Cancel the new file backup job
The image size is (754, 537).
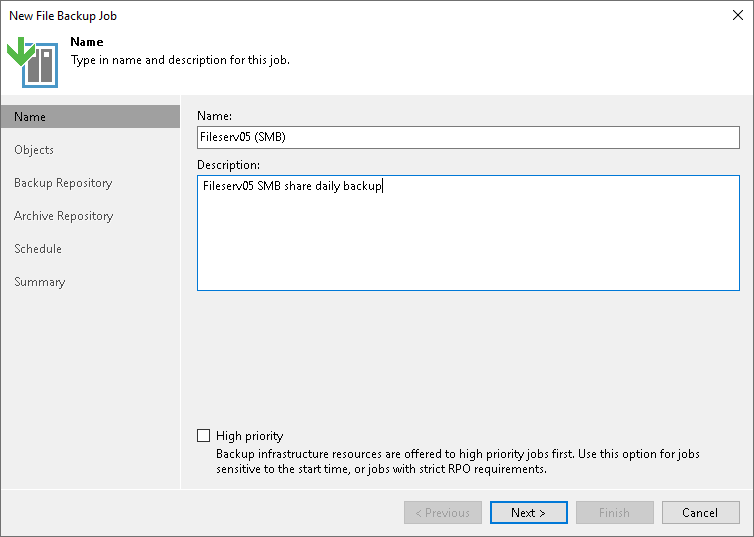coord(700,512)
